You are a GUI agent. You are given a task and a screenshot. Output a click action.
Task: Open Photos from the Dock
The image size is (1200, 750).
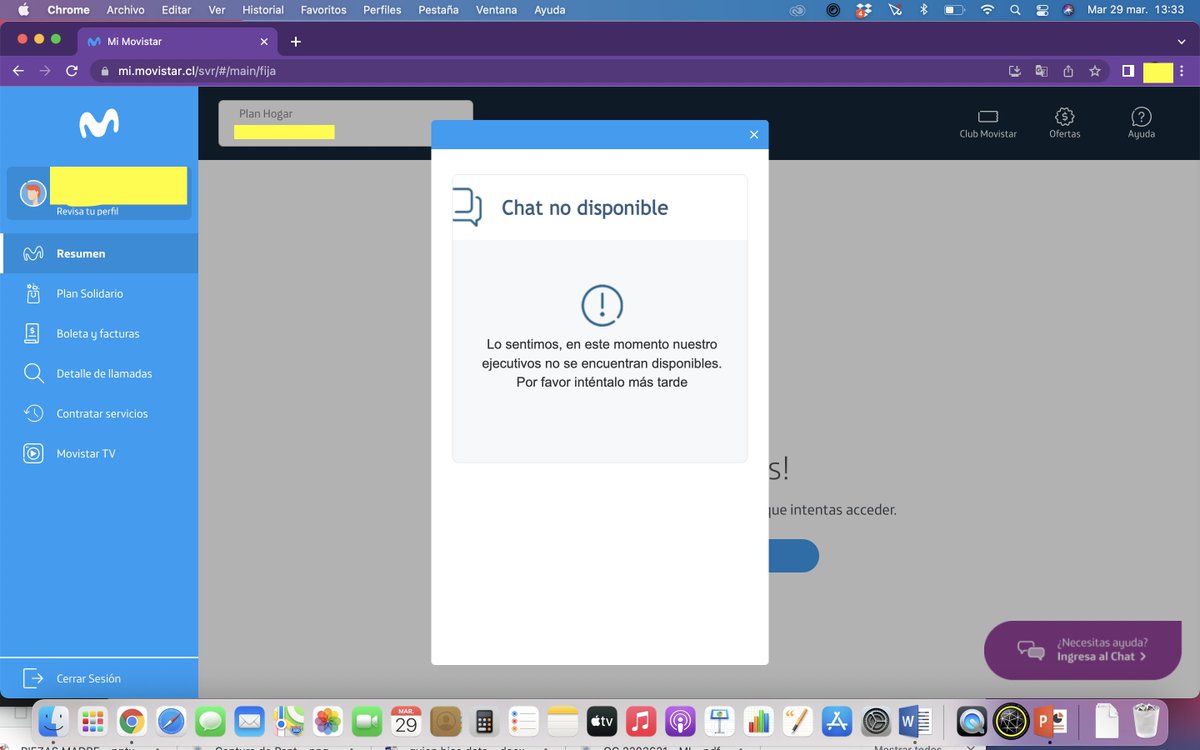pyautogui.click(x=328, y=721)
